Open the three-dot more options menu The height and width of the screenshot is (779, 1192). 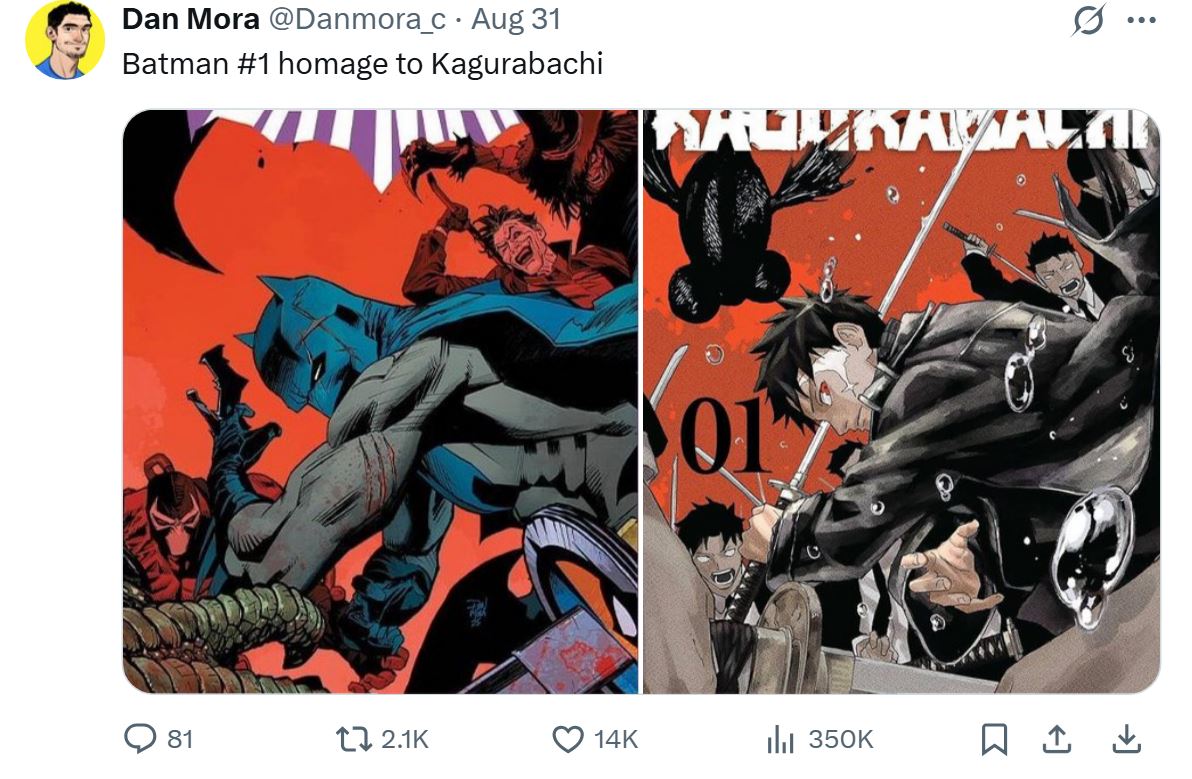[1141, 21]
